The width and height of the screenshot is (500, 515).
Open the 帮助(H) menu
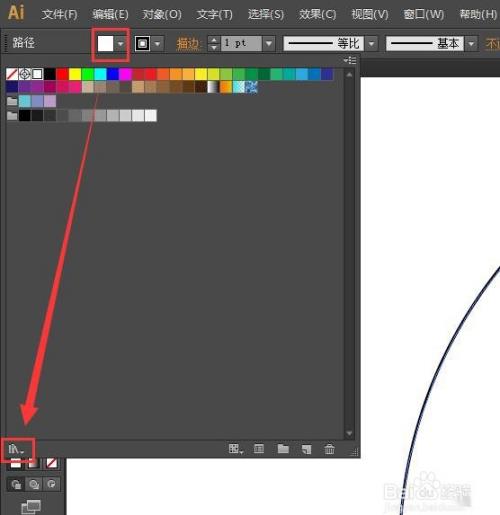tap(478, 14)
